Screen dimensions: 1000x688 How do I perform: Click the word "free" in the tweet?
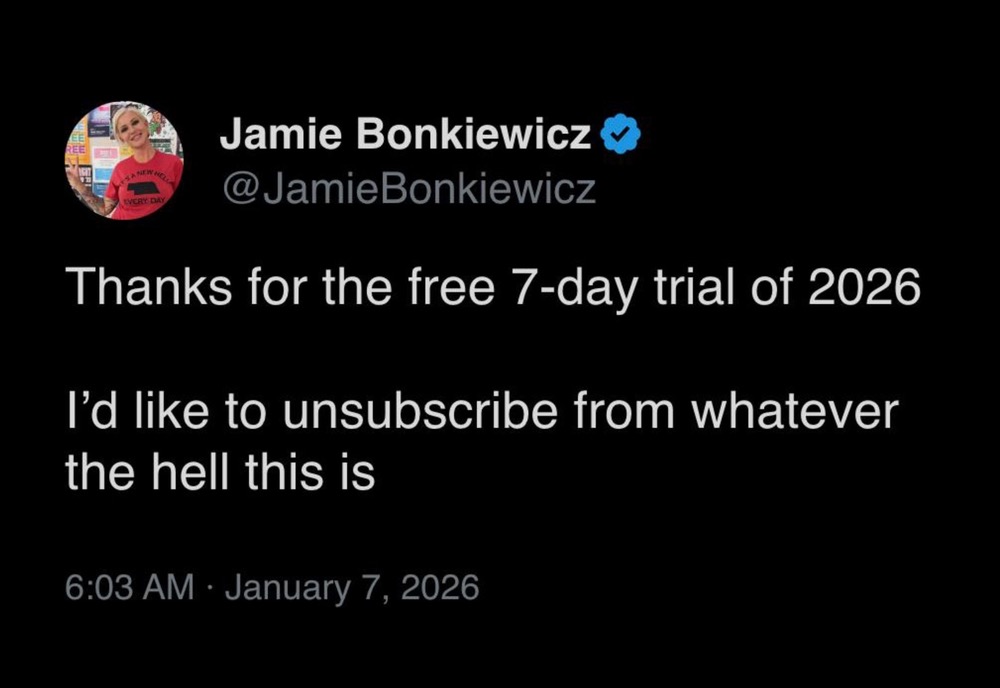coord(444,290)
